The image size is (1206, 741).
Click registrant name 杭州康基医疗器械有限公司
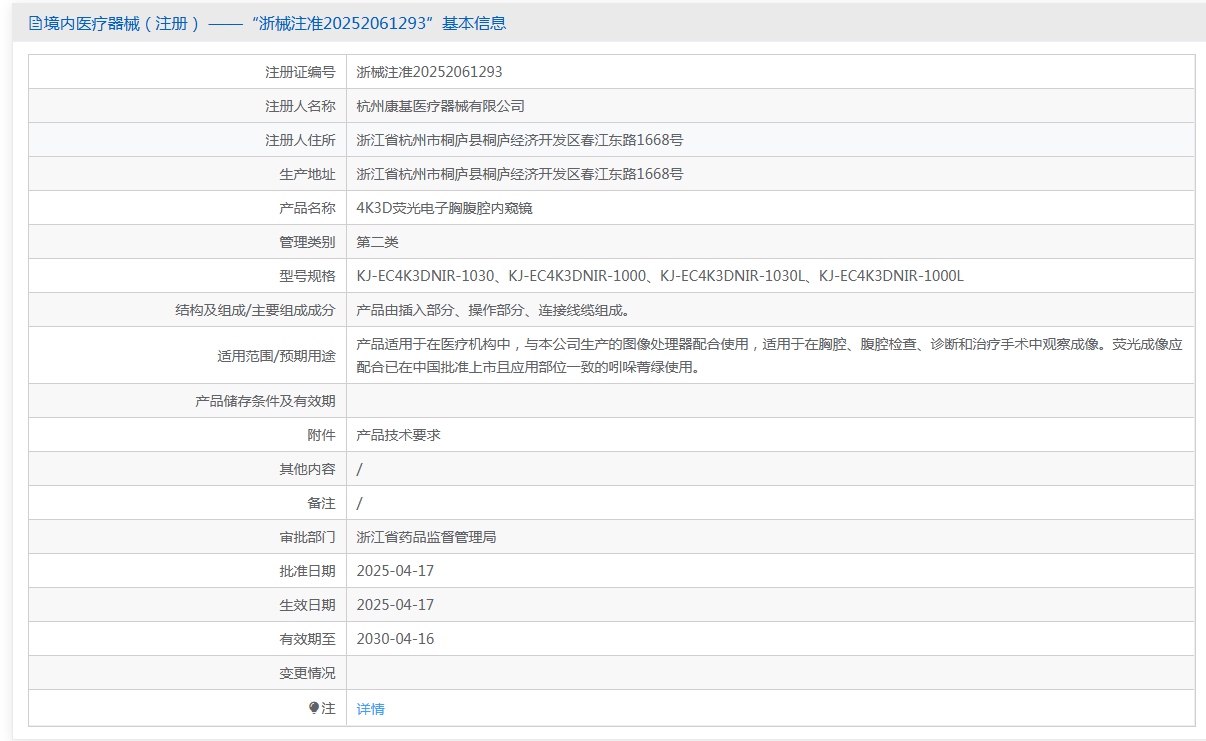tap(440, 106)
